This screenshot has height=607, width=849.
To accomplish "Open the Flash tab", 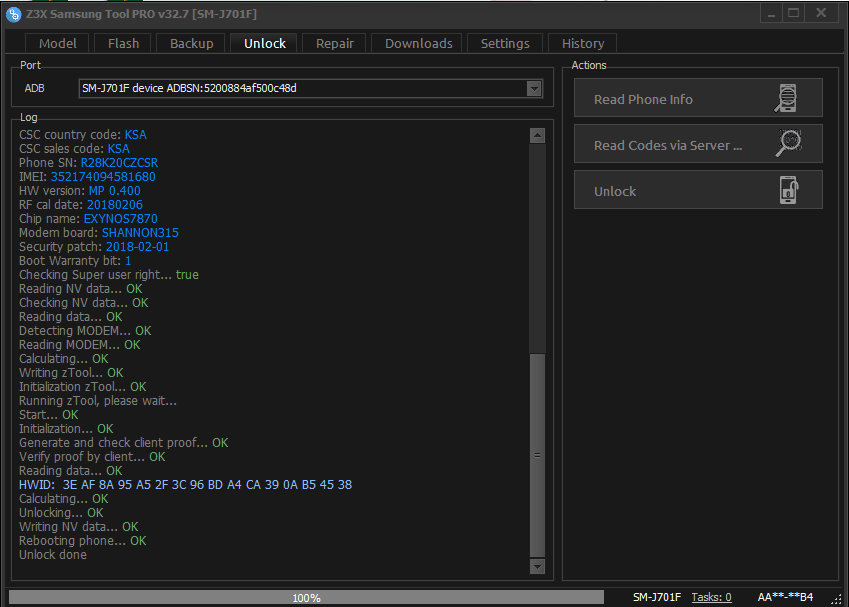I will (x=123, y=43).
